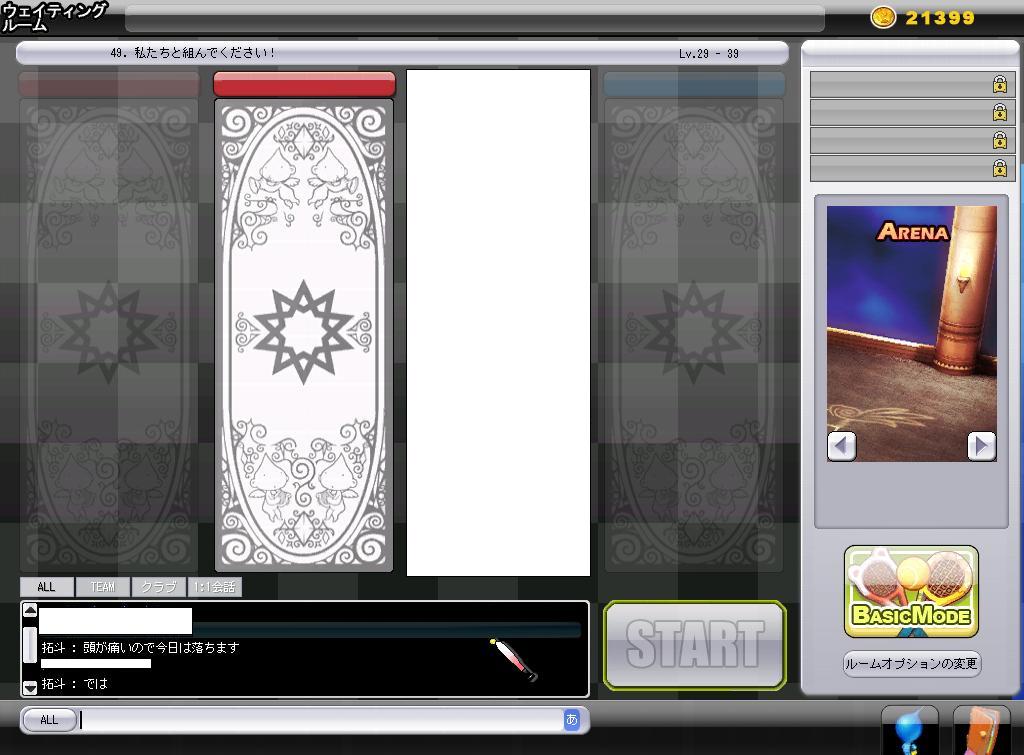Click the lock icon on second slot

[999, 113]
